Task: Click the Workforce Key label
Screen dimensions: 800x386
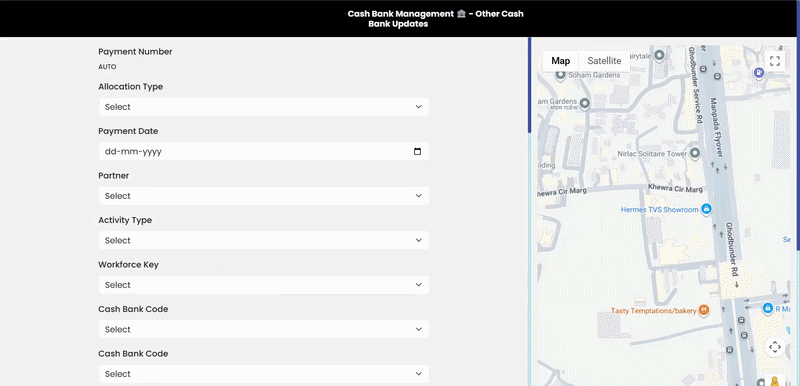Action: coord(129,265)
